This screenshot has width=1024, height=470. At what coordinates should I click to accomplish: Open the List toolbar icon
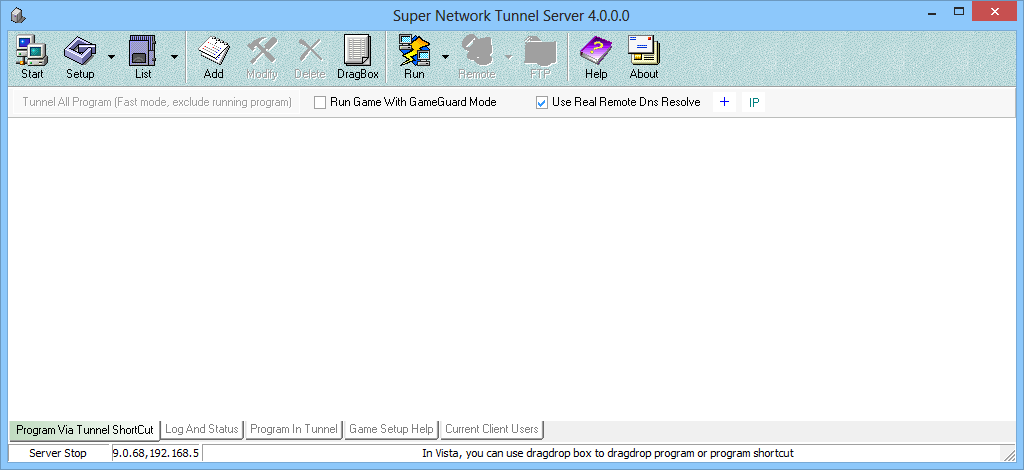143,57
